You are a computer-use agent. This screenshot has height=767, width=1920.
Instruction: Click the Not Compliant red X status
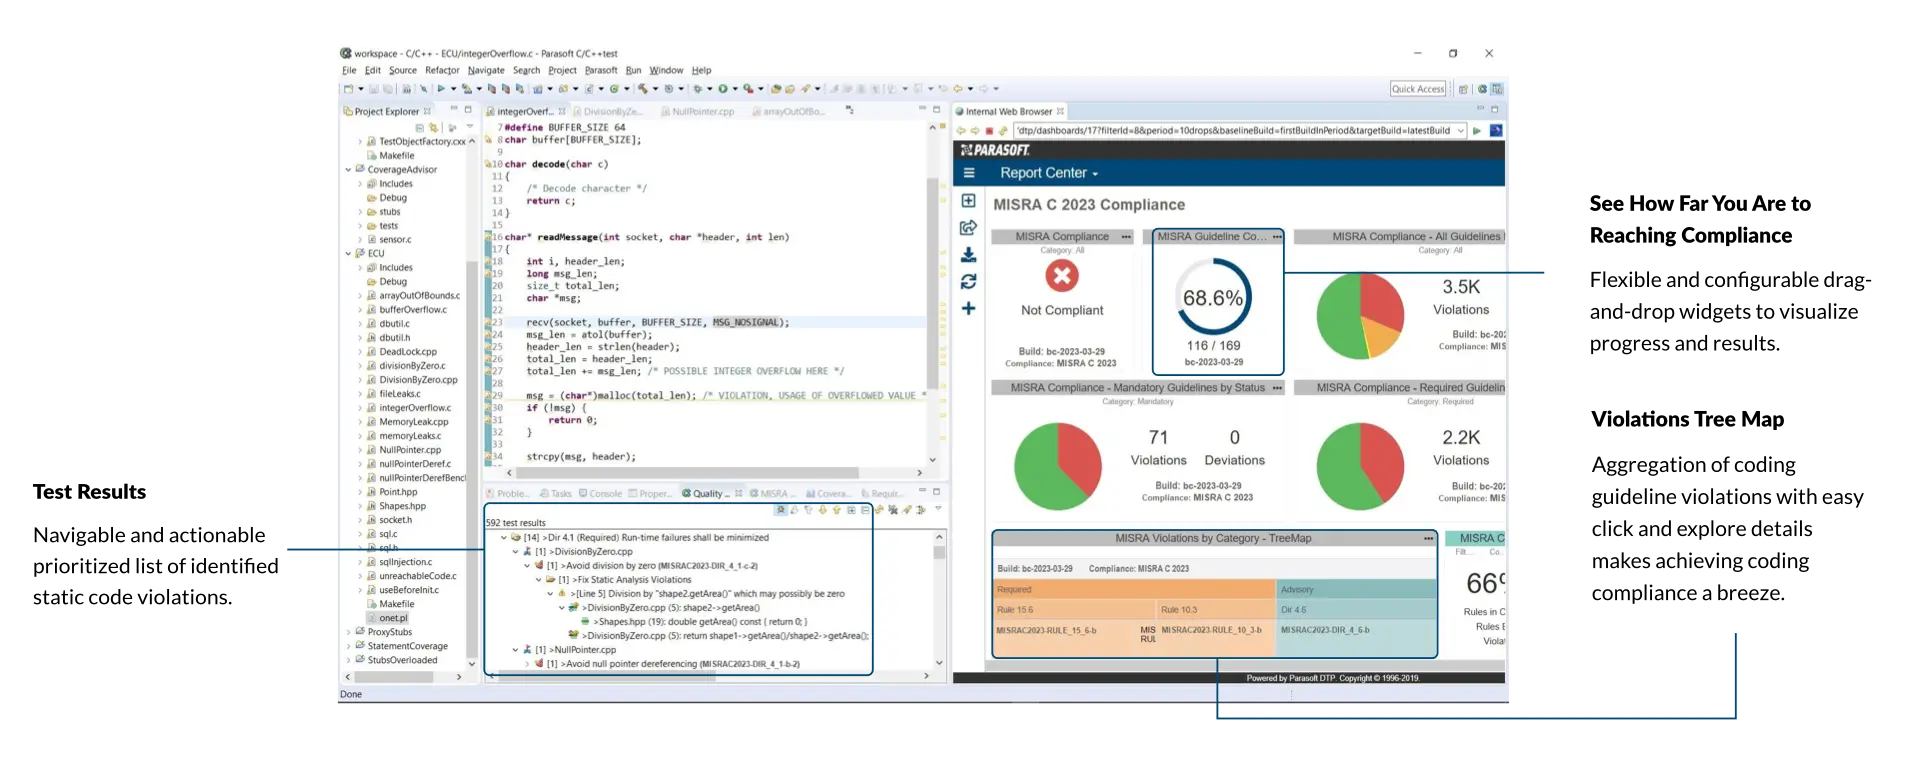click(x=1062, y=276)
